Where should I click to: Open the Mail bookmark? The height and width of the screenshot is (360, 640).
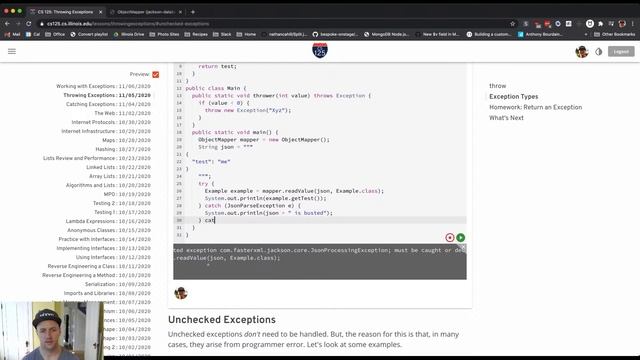[12, 34]
